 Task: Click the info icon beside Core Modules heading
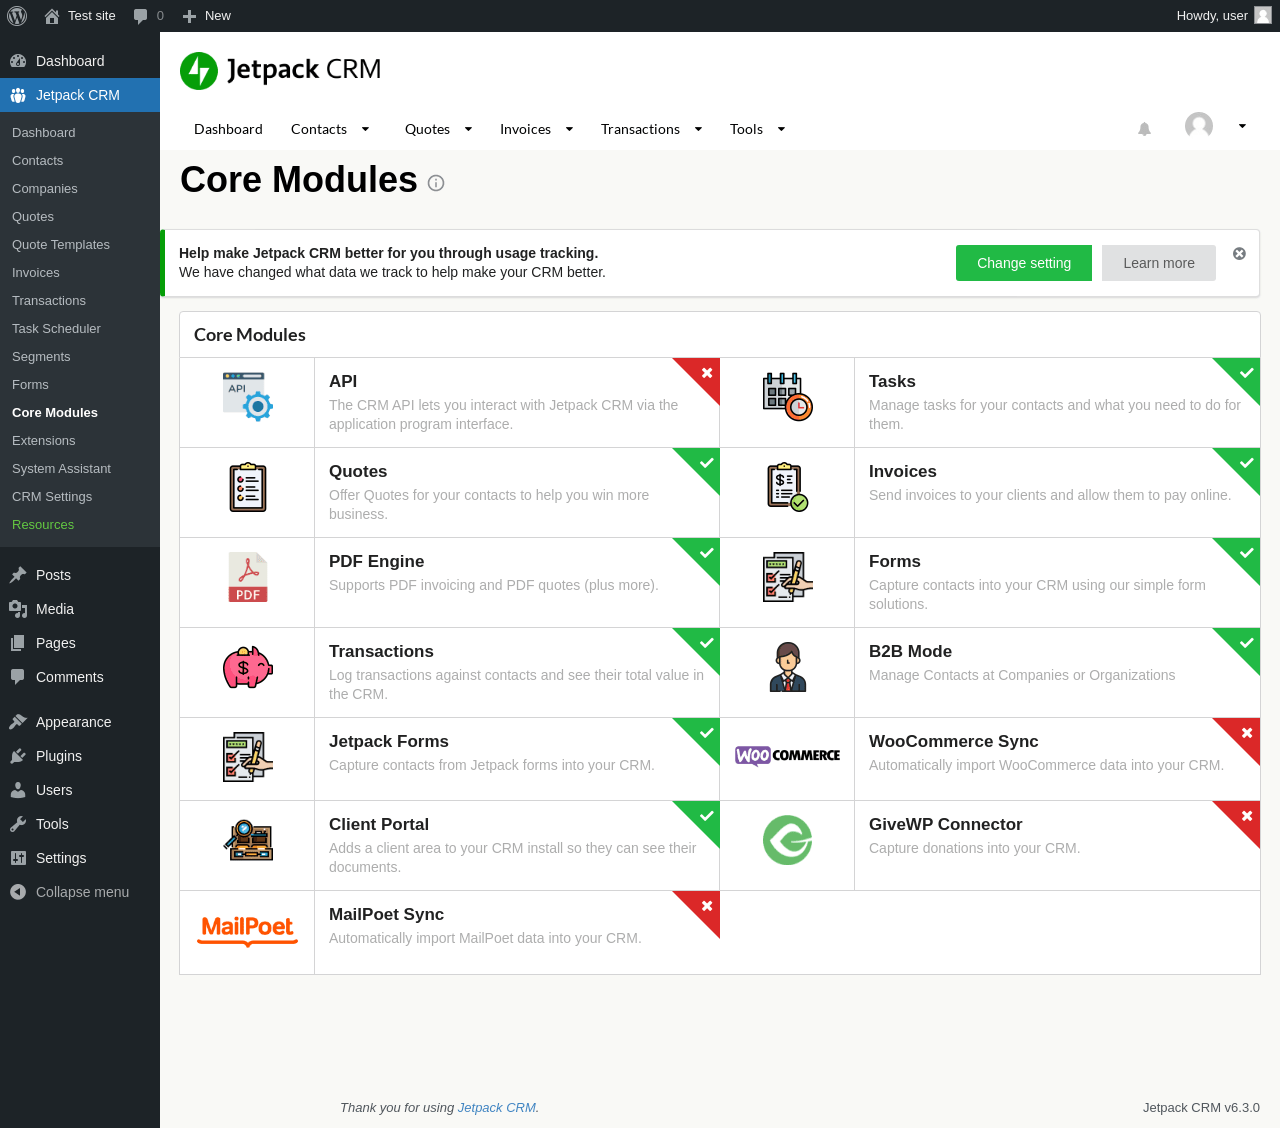coord(436,183)
